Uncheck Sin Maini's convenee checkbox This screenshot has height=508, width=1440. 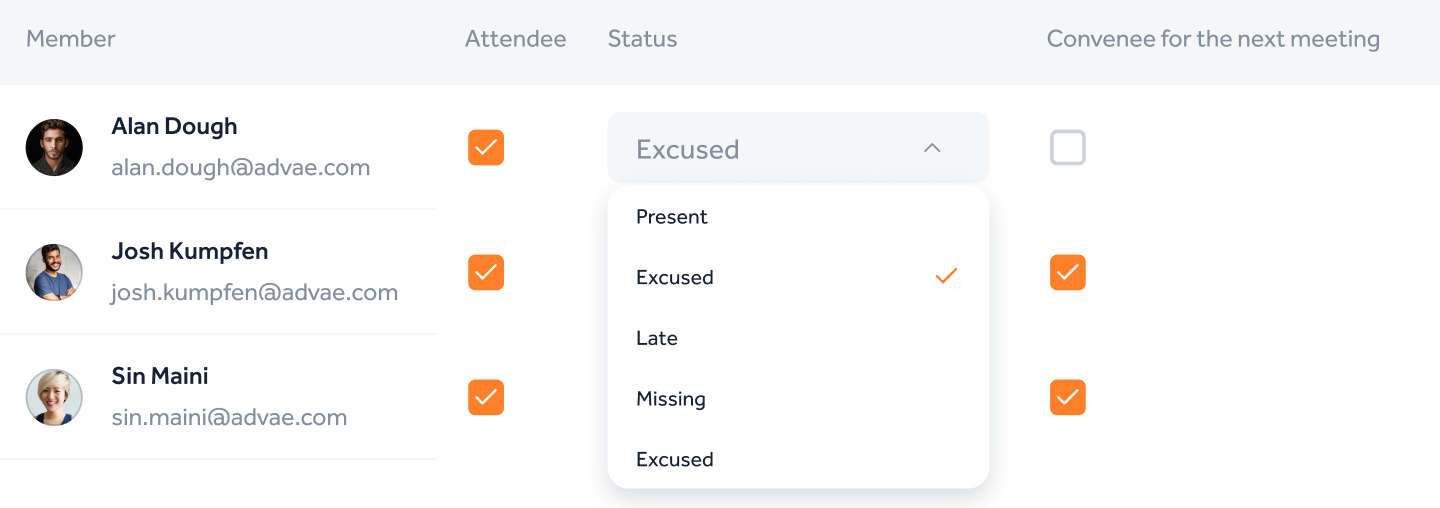1067,397
